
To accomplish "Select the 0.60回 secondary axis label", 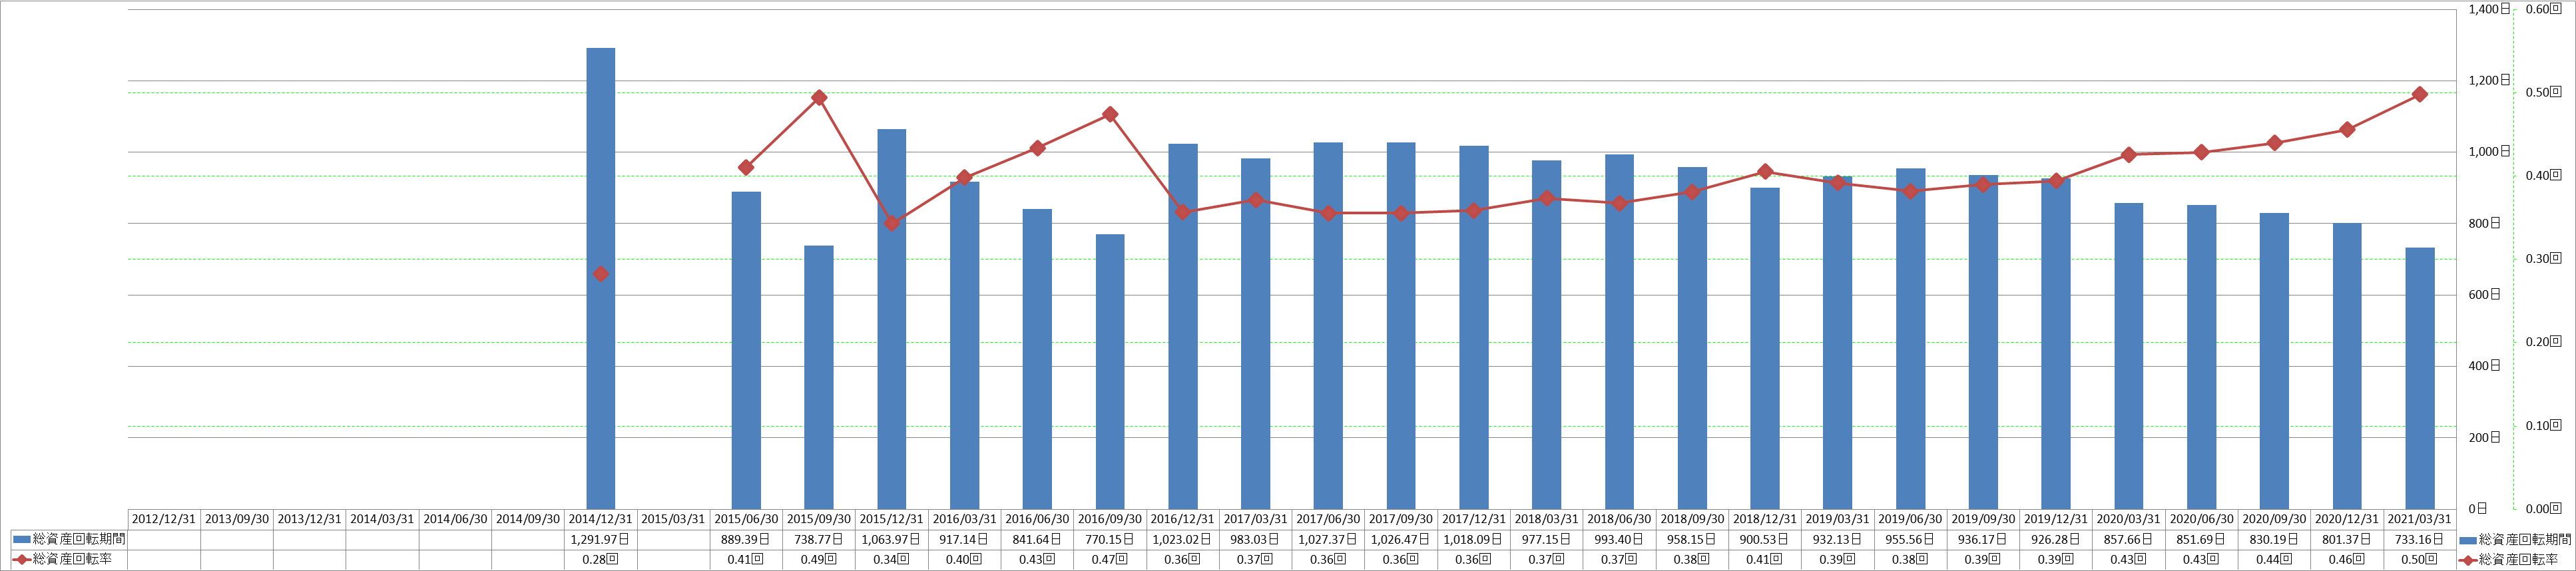I will 2543,9.
